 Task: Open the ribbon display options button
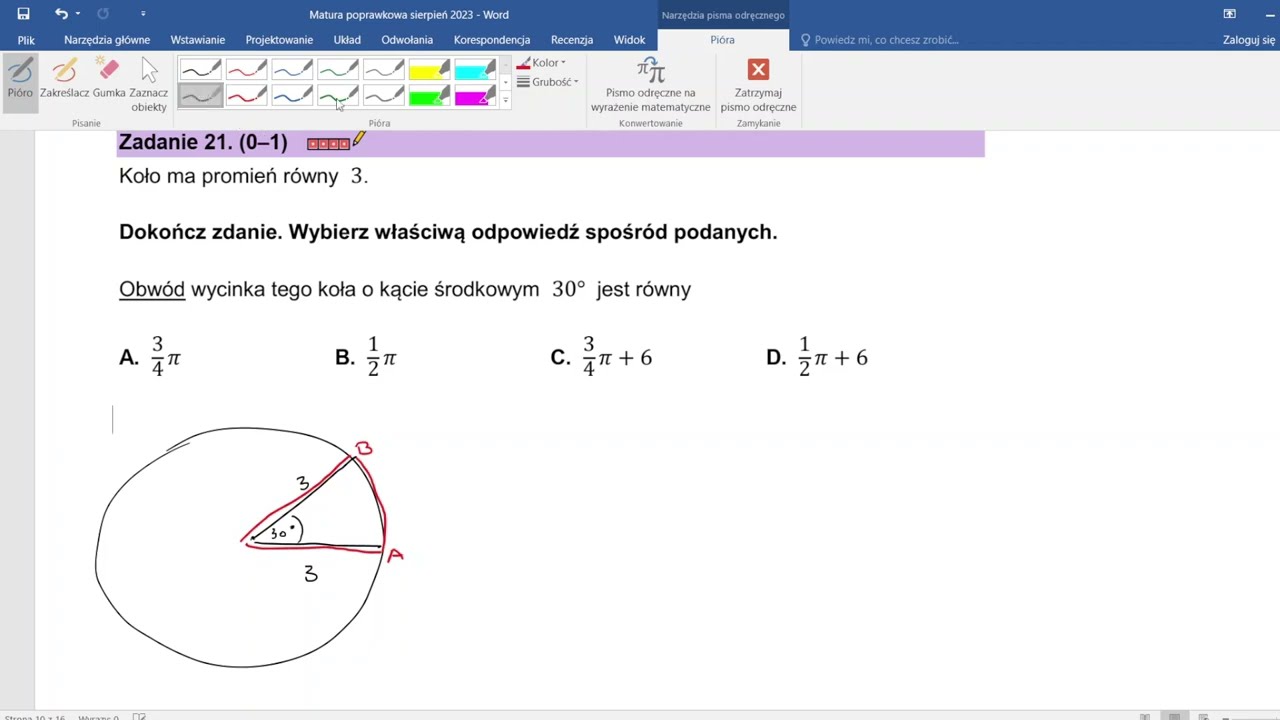pyautogui.click(x=1229, y=14)
